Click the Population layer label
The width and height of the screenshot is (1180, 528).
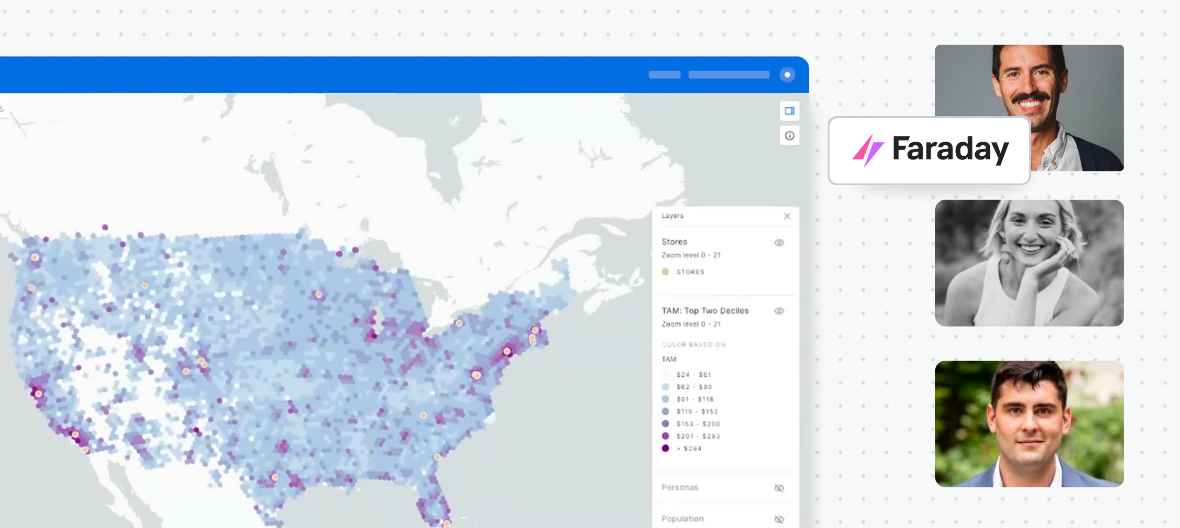[x=683, y=519]
